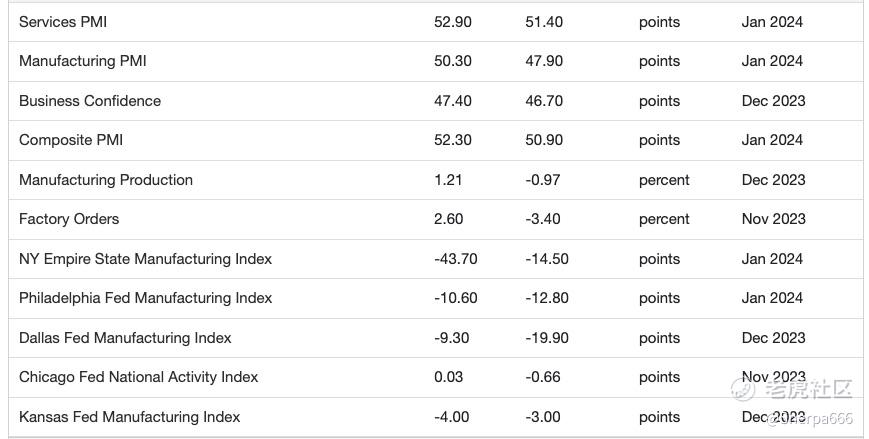869x439 pixels.
Task: Select Factory Orders previous value -3.40
Action: tap(543, 219)
